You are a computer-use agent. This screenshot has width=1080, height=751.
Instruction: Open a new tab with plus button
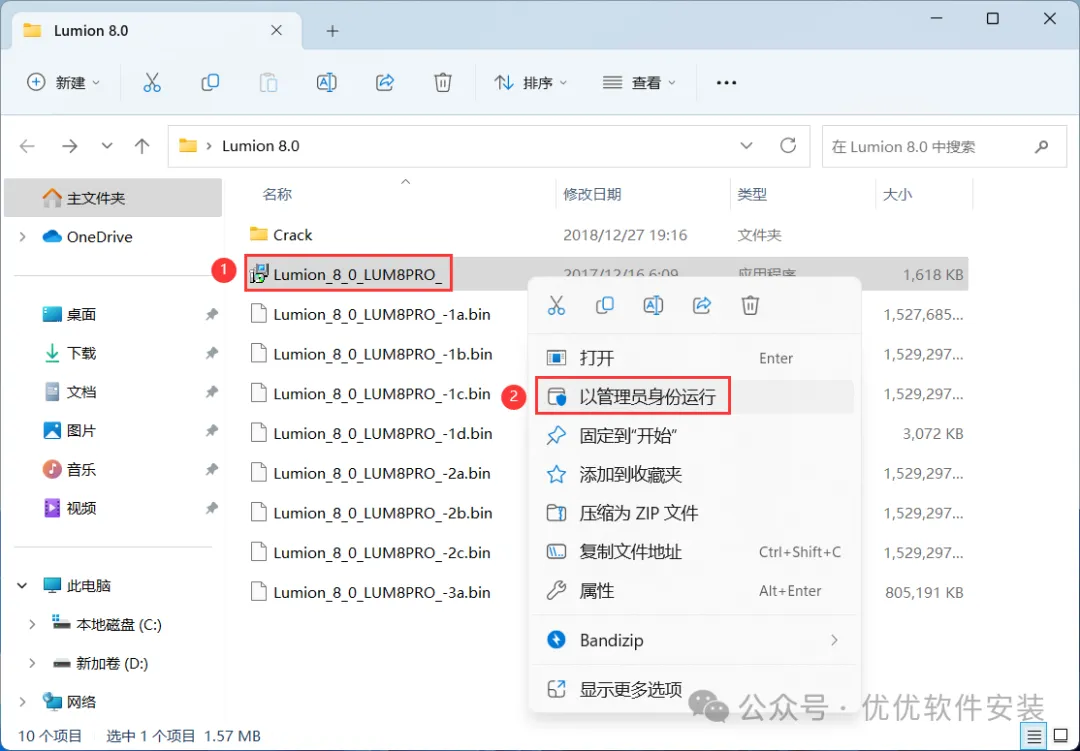[x=333, y=31]
